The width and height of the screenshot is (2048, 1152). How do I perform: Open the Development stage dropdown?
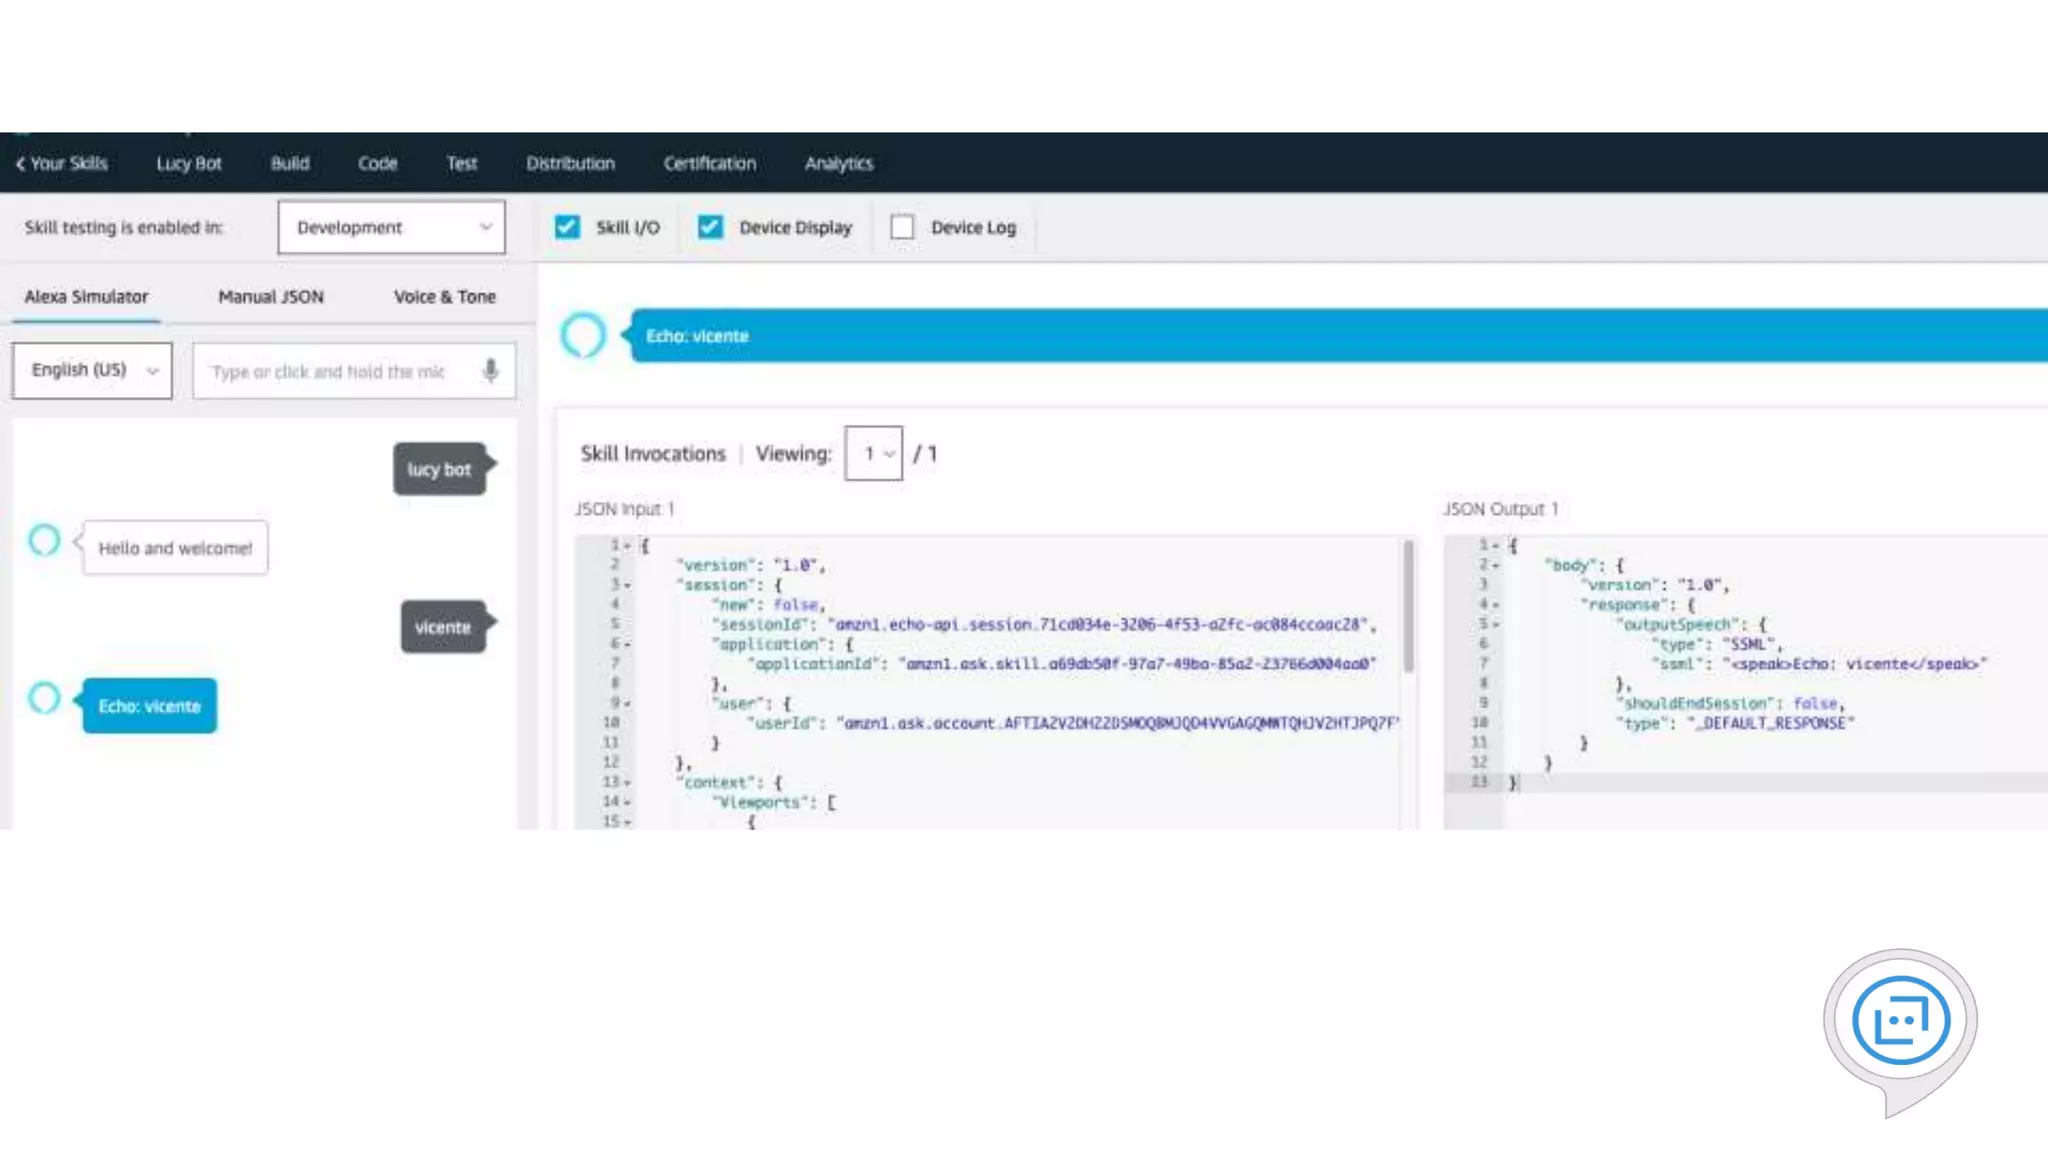391,227
